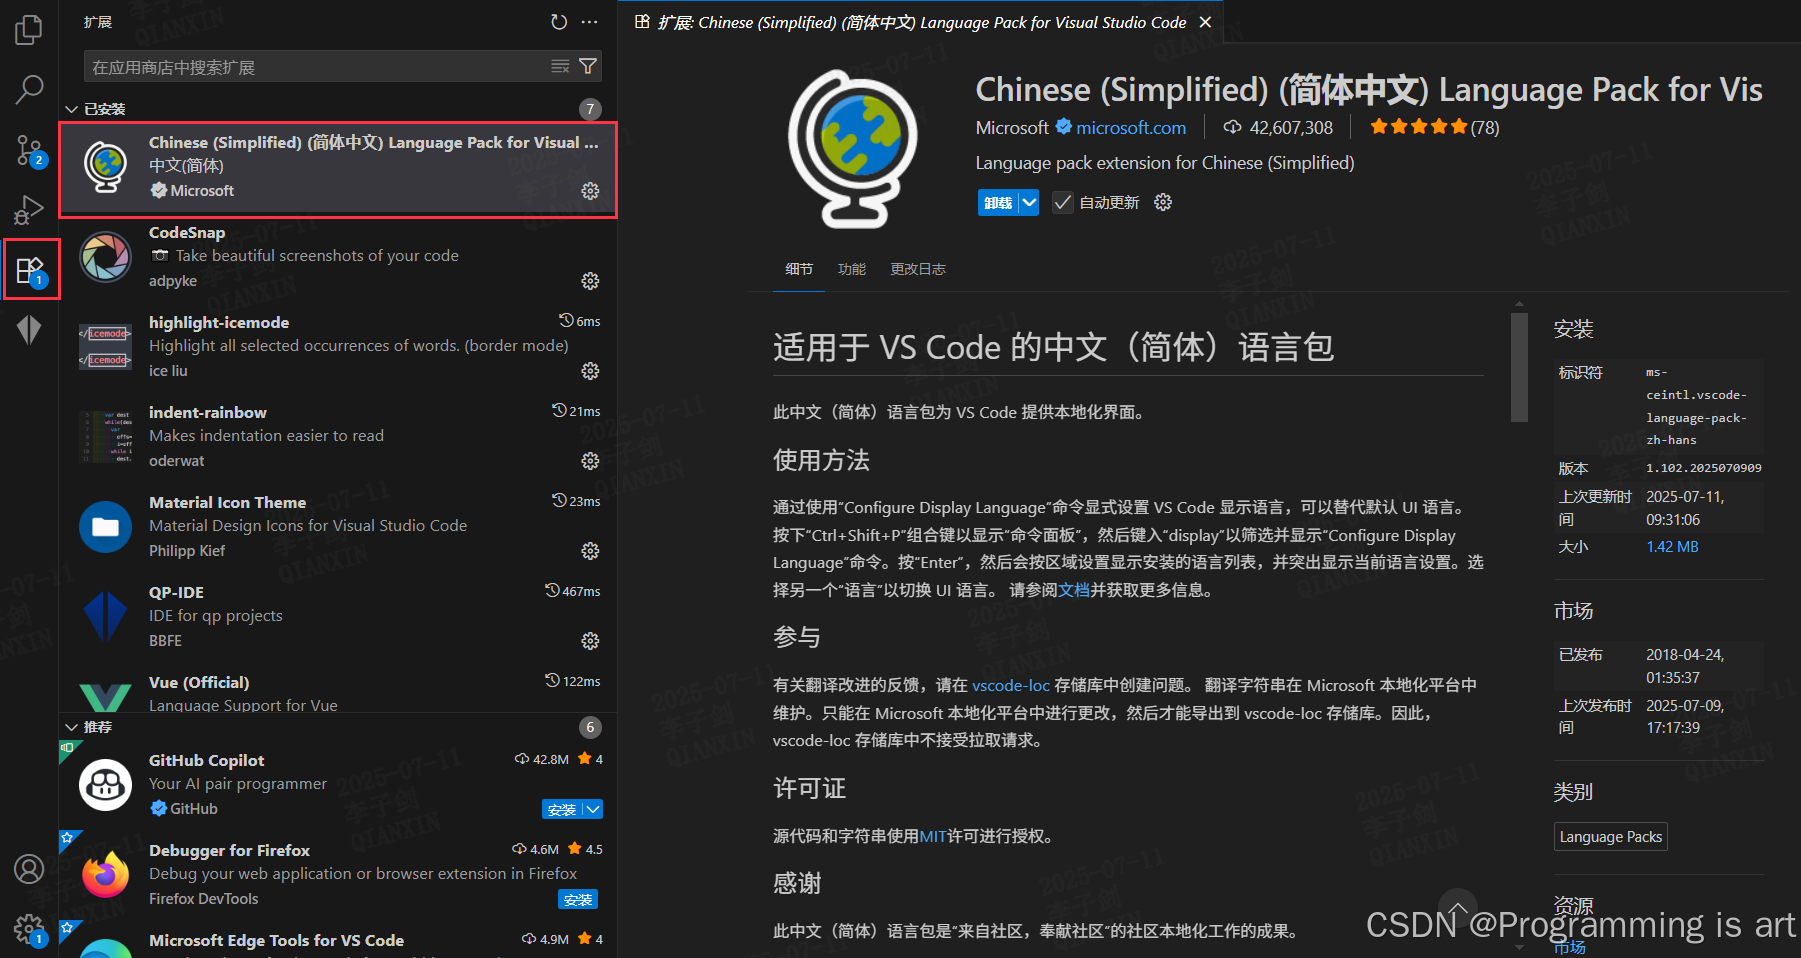Image resolution: width=1801 pixels, height=958 pixels.
Task: Open the Manage gear in activity bar
Action: pos(29,930)
